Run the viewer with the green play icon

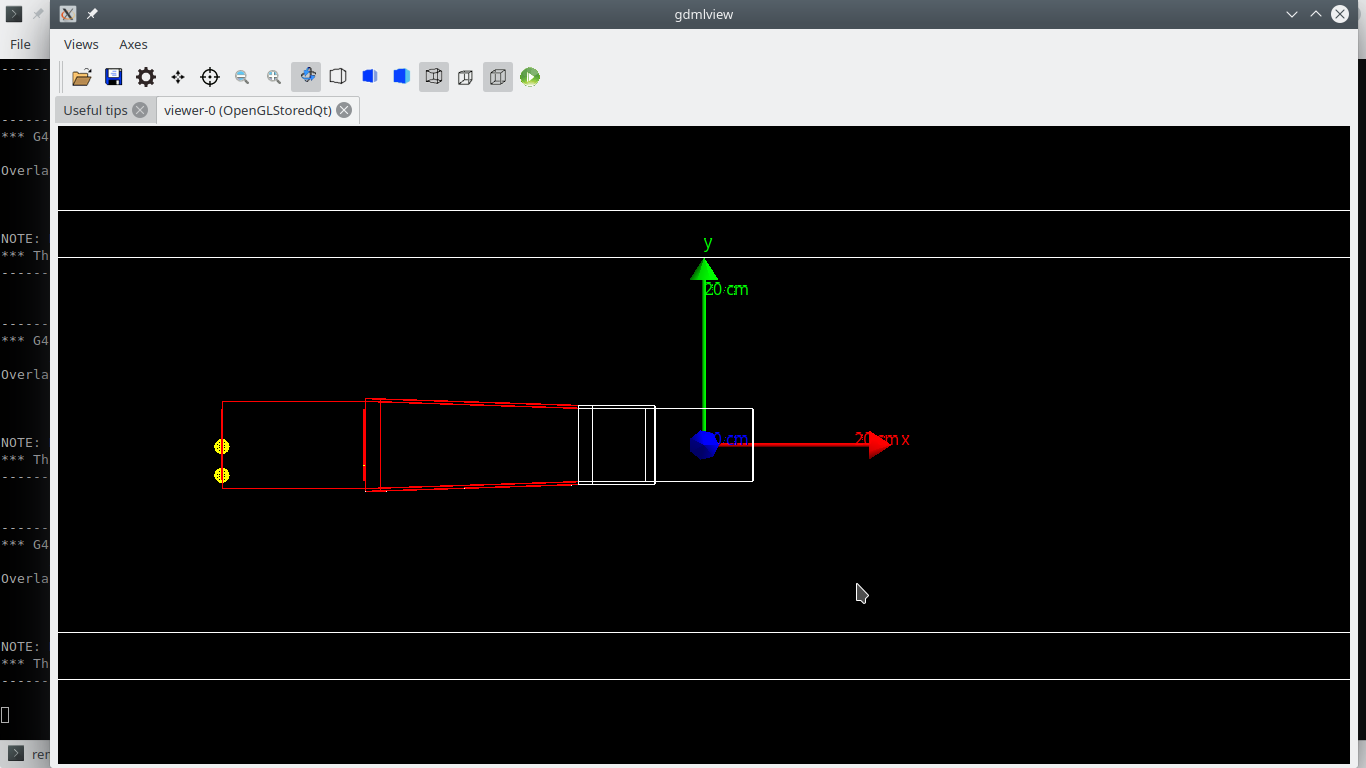click(529, 76)
